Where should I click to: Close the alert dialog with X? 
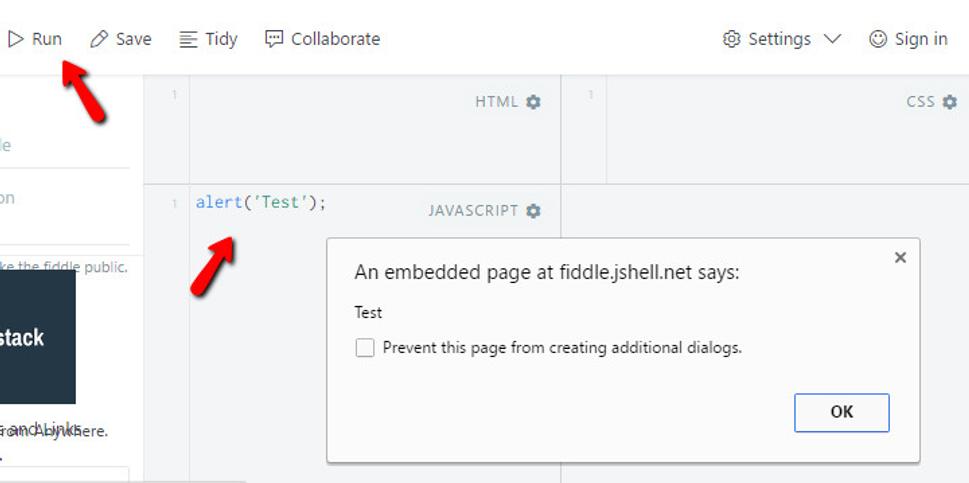tap(900, 258)
